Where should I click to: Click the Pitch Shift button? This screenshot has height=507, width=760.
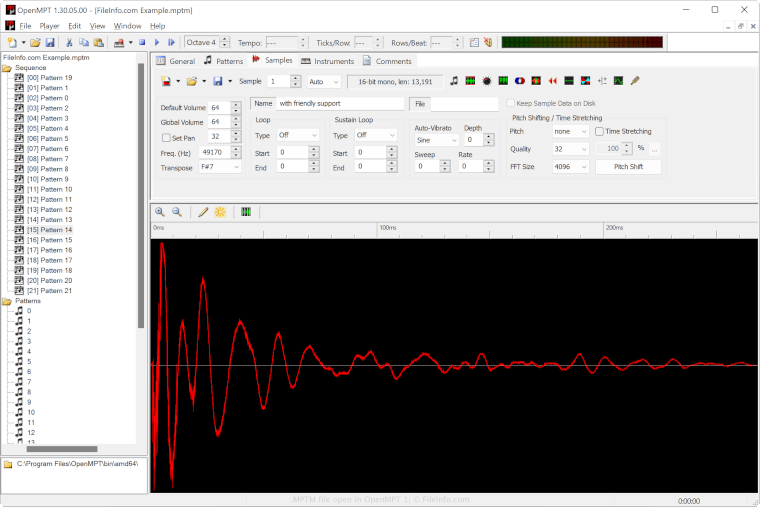[x=627, y=167]
